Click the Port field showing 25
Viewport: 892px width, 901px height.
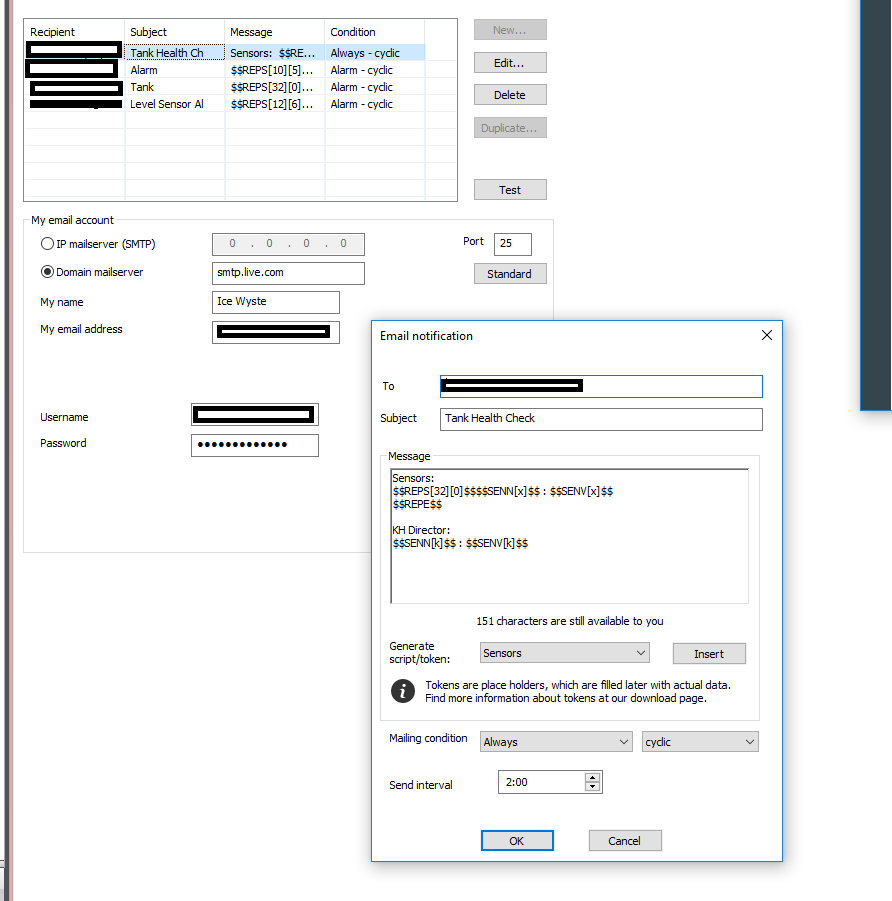click(513, 244)
